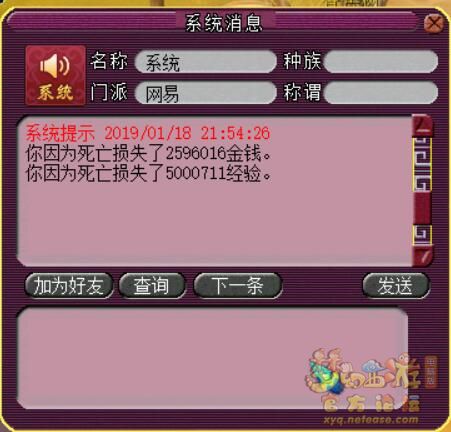451x432 pixels.
Task: Send the message with 发送 button
Action: pos(396,286)
